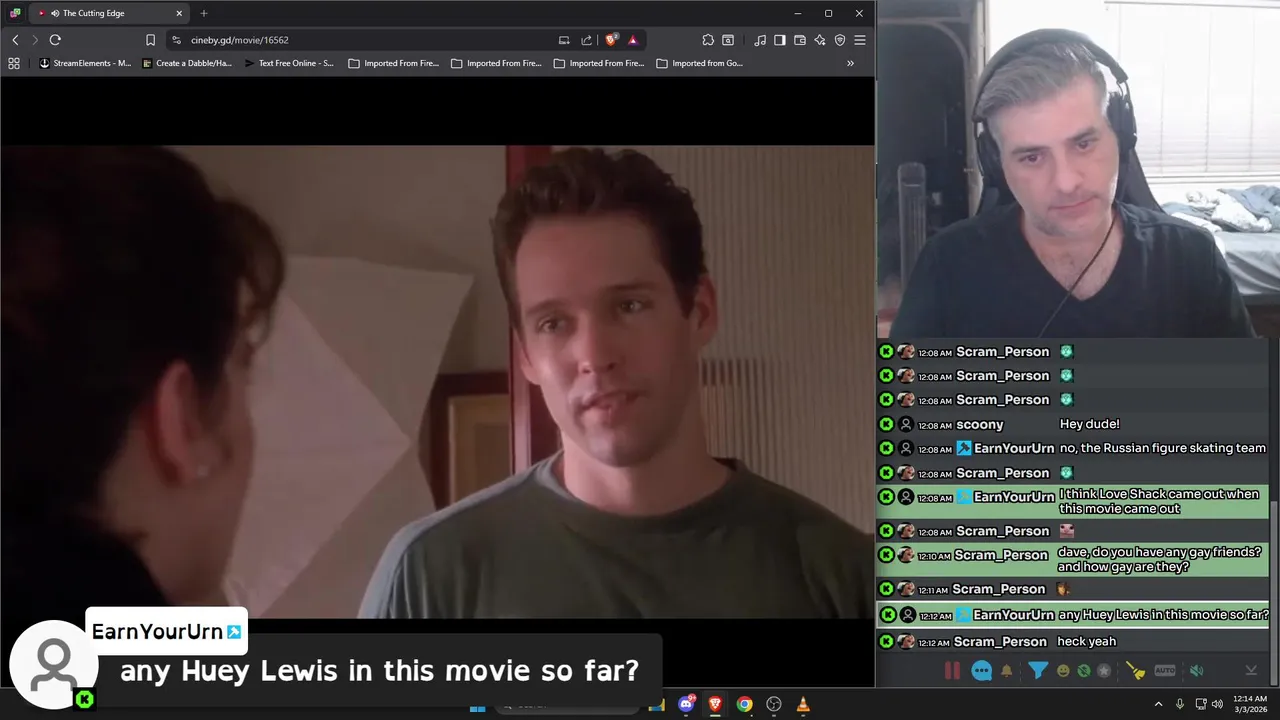Open the Brave hamburger main menu
Image resolution: width=1280 pixels, height=720 pixels.
[860, 40]
